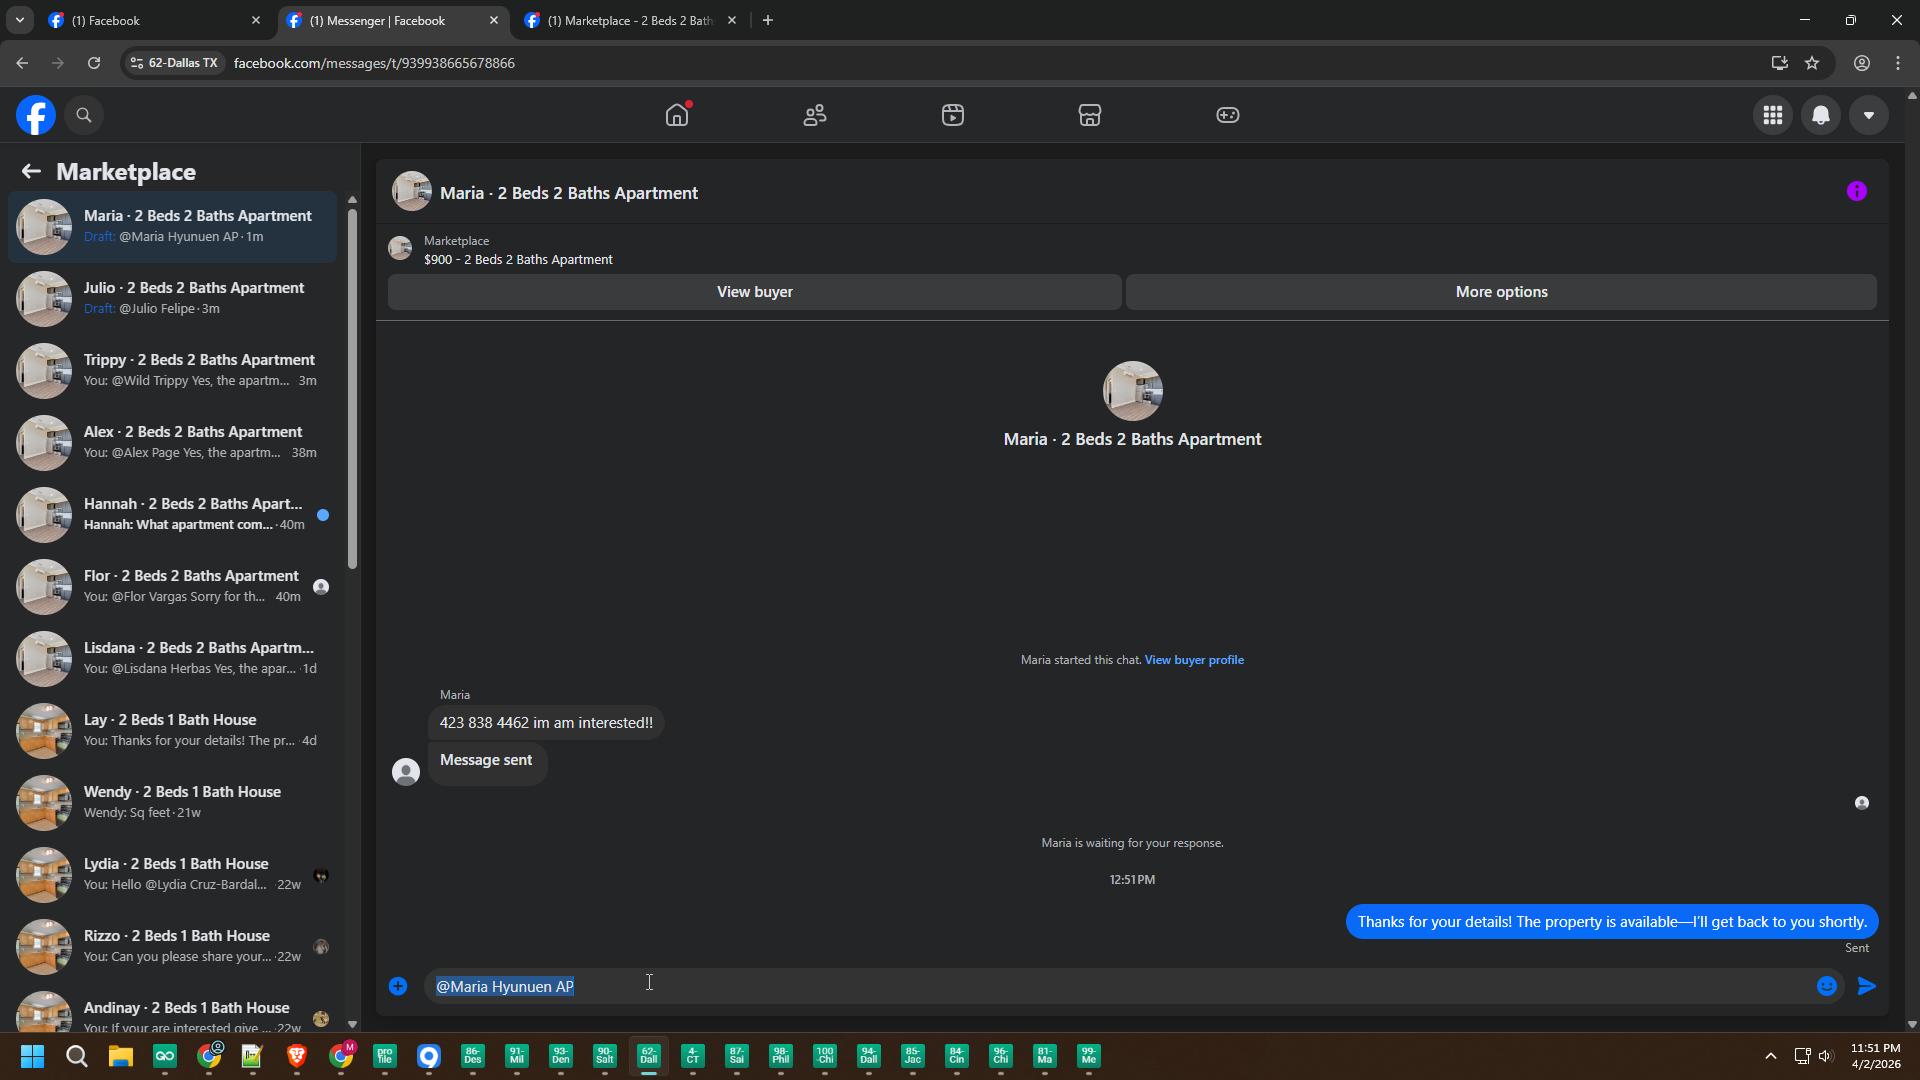The width and height of the screenshot is (1920, 1080).
Task: Open the Wendy 2 Beds 1 Bath House chat
Action: click(173, 802)
